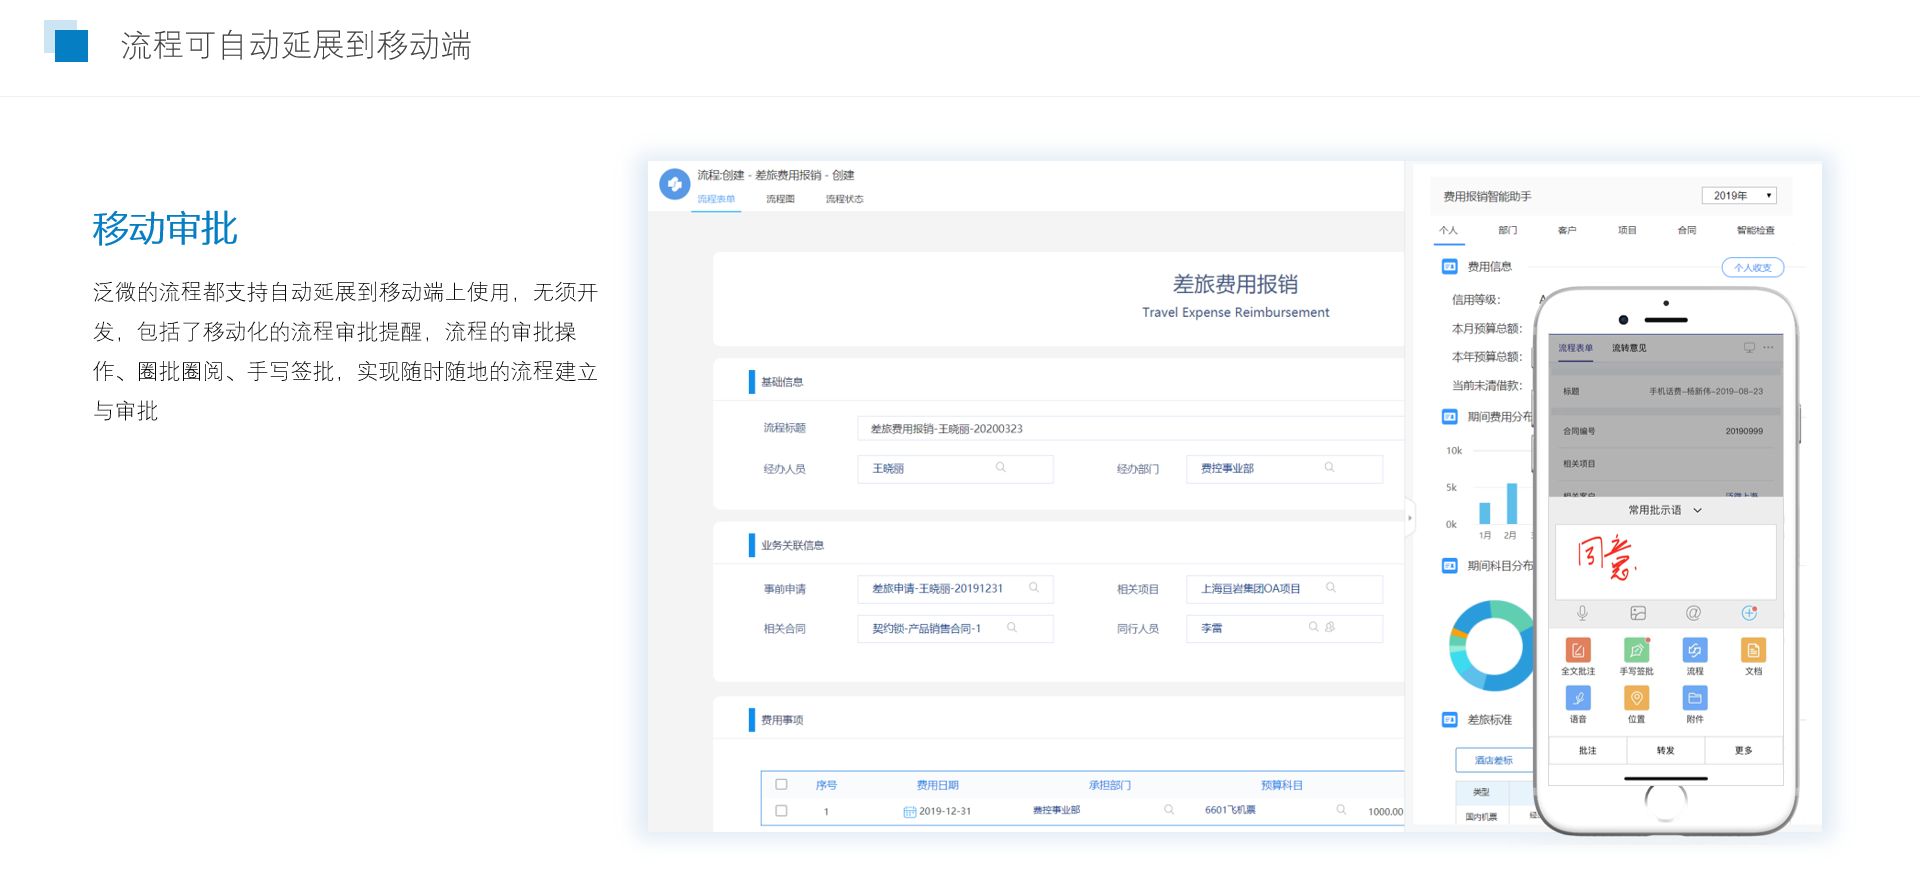Open the 位置 location icon
Viewport: 1920px width, 876px height.
1636,698
